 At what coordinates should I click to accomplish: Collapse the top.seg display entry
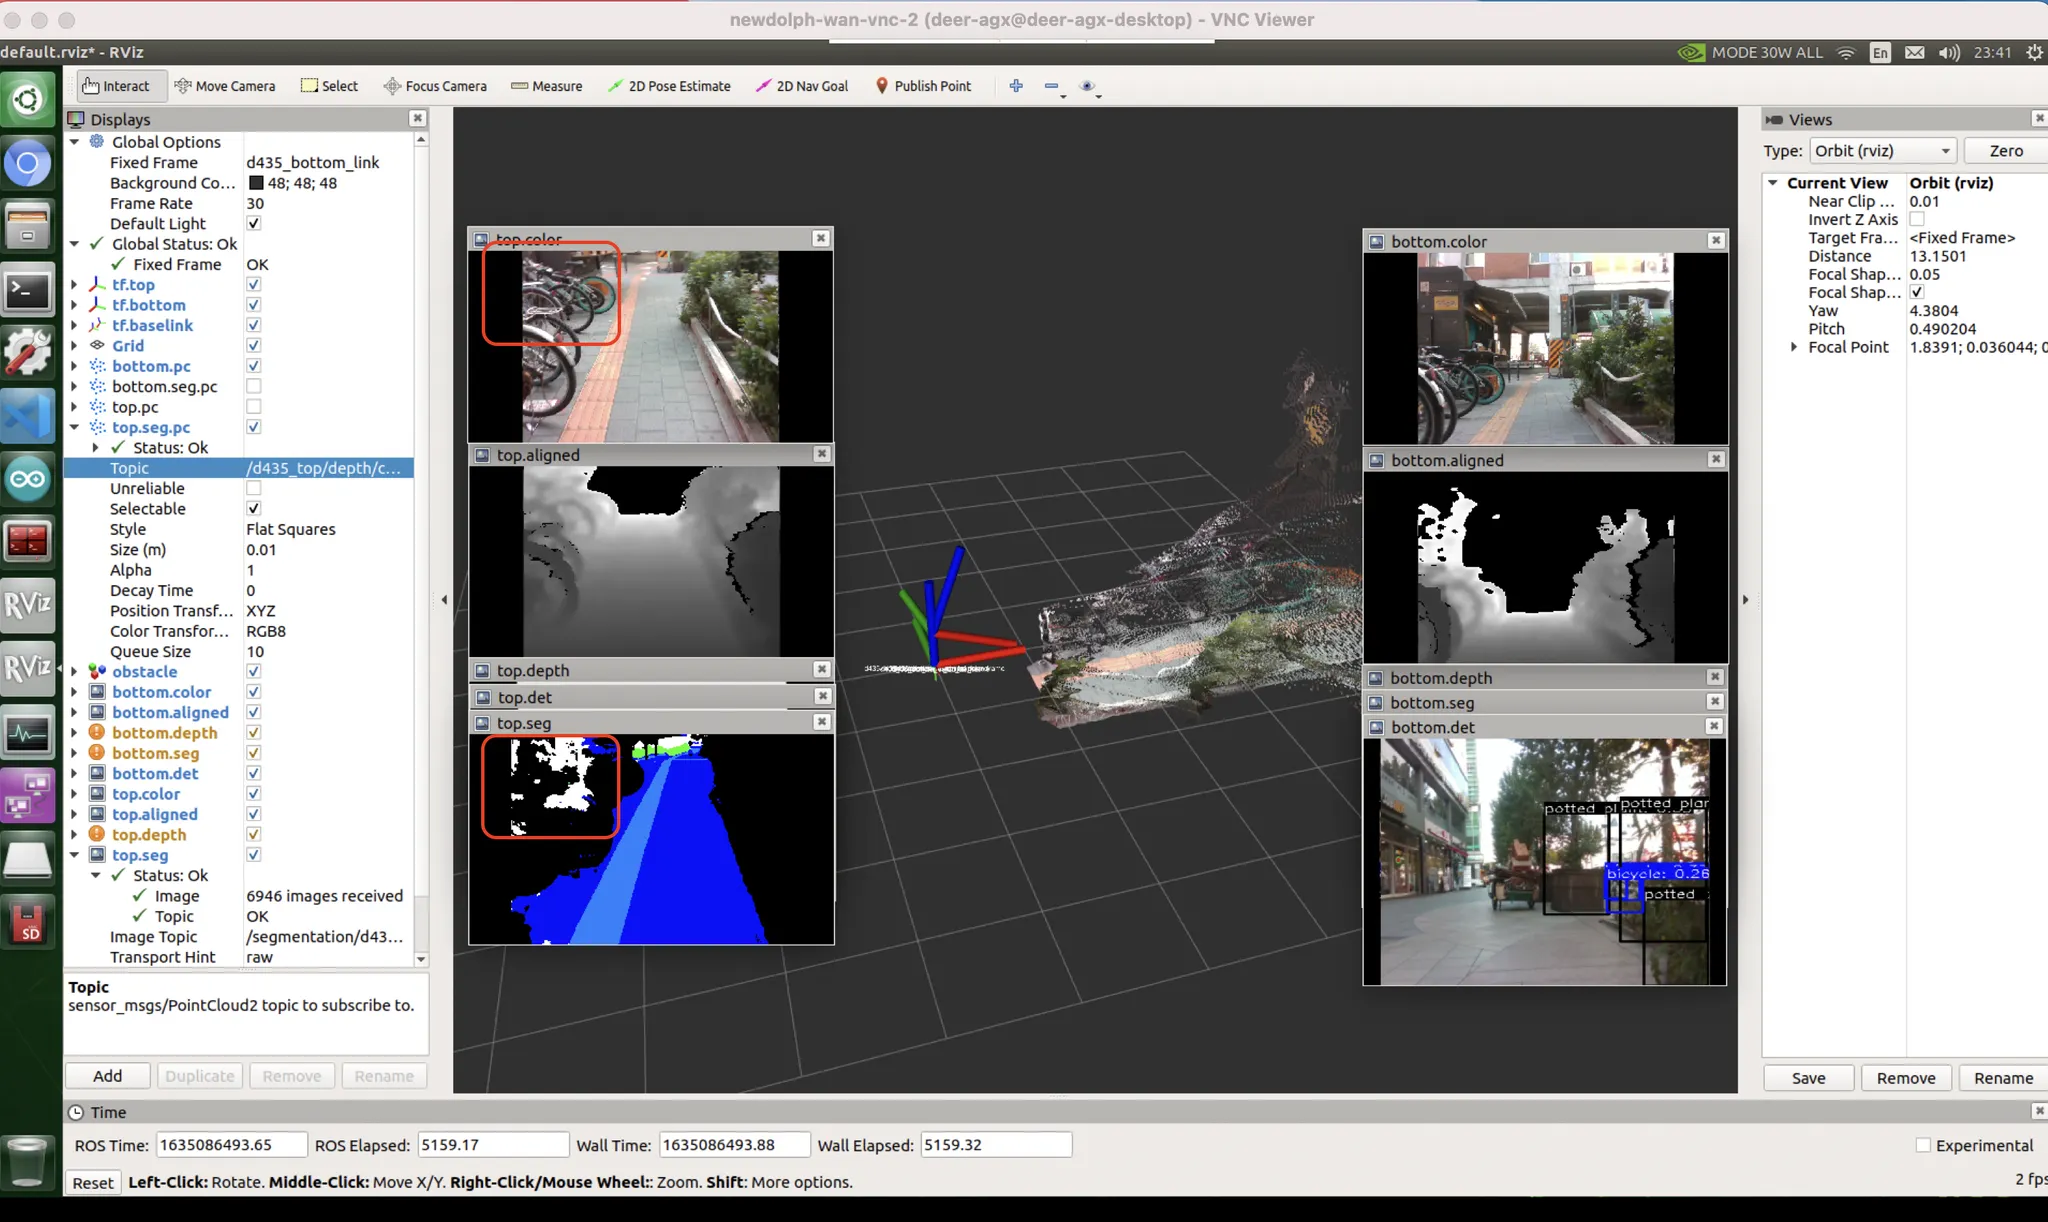click(x=75, y=855)
